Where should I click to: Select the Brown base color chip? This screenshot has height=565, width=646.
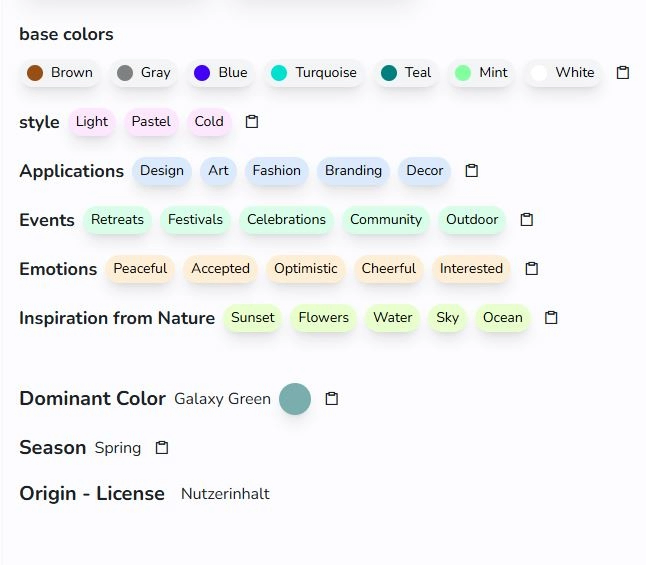tap(60, 73)
